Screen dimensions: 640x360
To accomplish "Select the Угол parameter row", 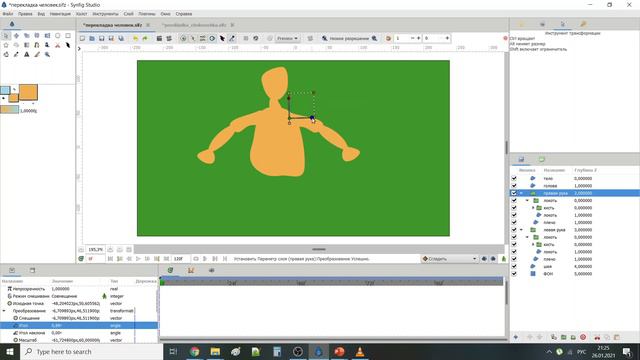I will [79, 326].
